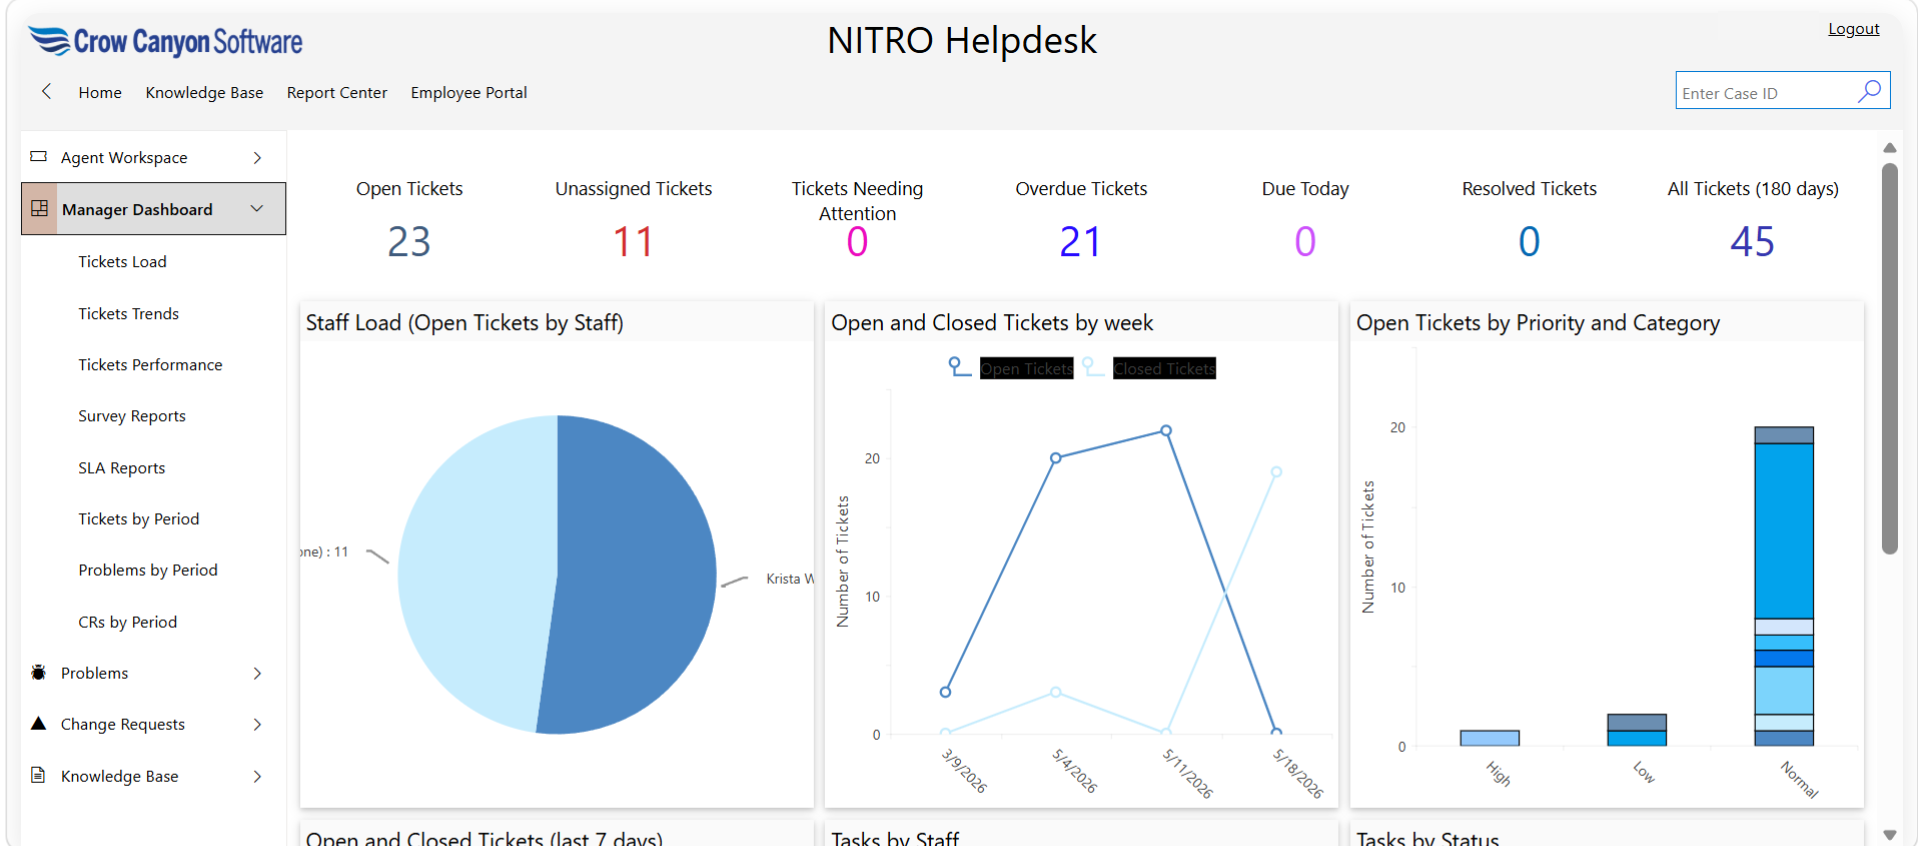This screenshot has height=846, width=1922.
Task: Click the Problems bug icon
Action: 39,672
